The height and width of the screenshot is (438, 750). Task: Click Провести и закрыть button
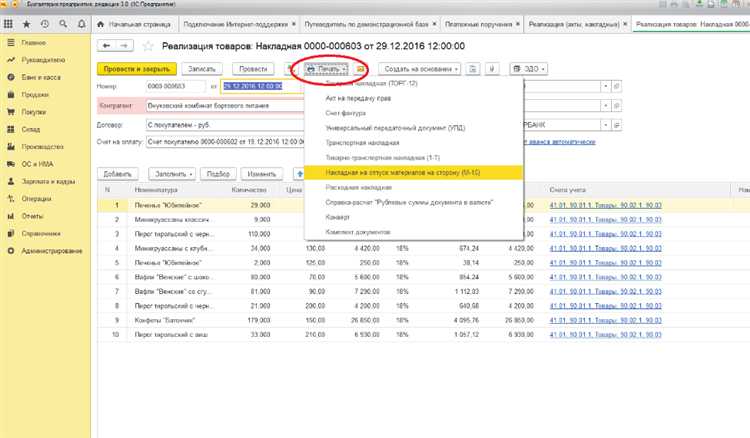137,69
